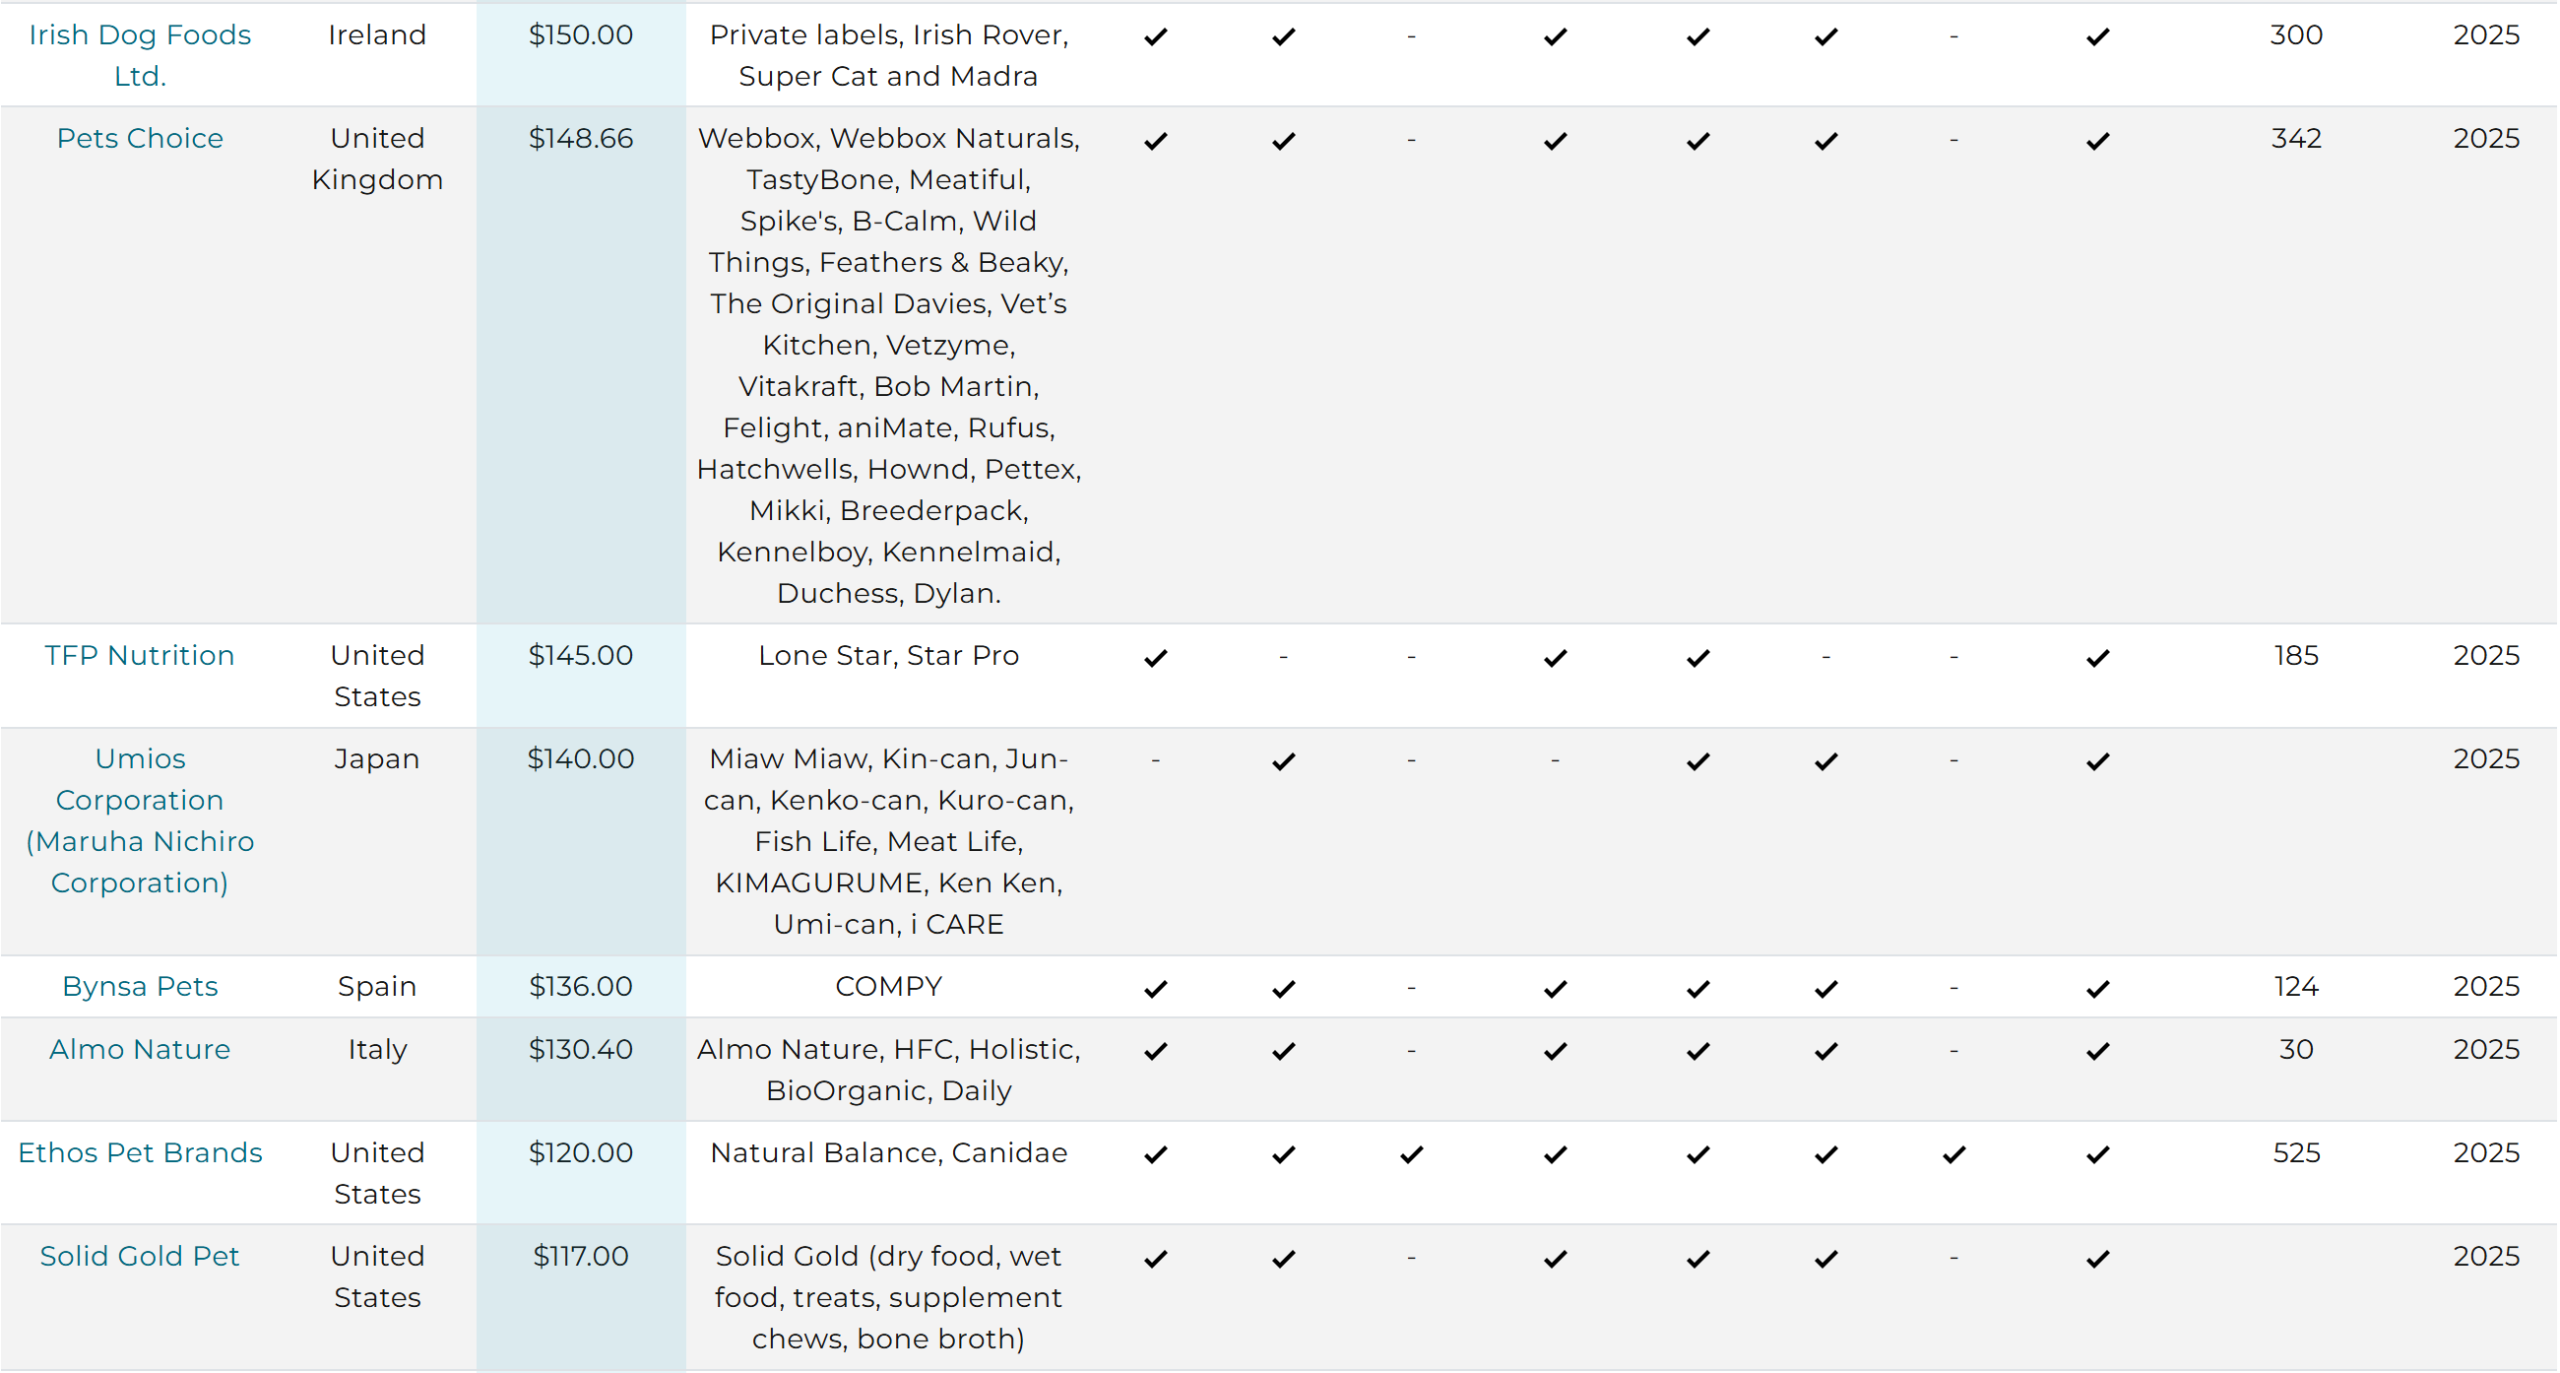Image resolution: width=2560 pixels, height=1373 pixels.
Task: Click first checkmark in Pets Choice row
Action: click(1156, 141)
